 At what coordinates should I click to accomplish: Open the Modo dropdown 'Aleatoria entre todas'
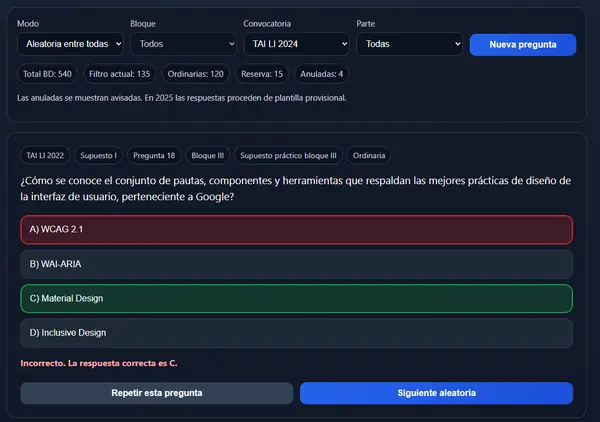(70, 44)
